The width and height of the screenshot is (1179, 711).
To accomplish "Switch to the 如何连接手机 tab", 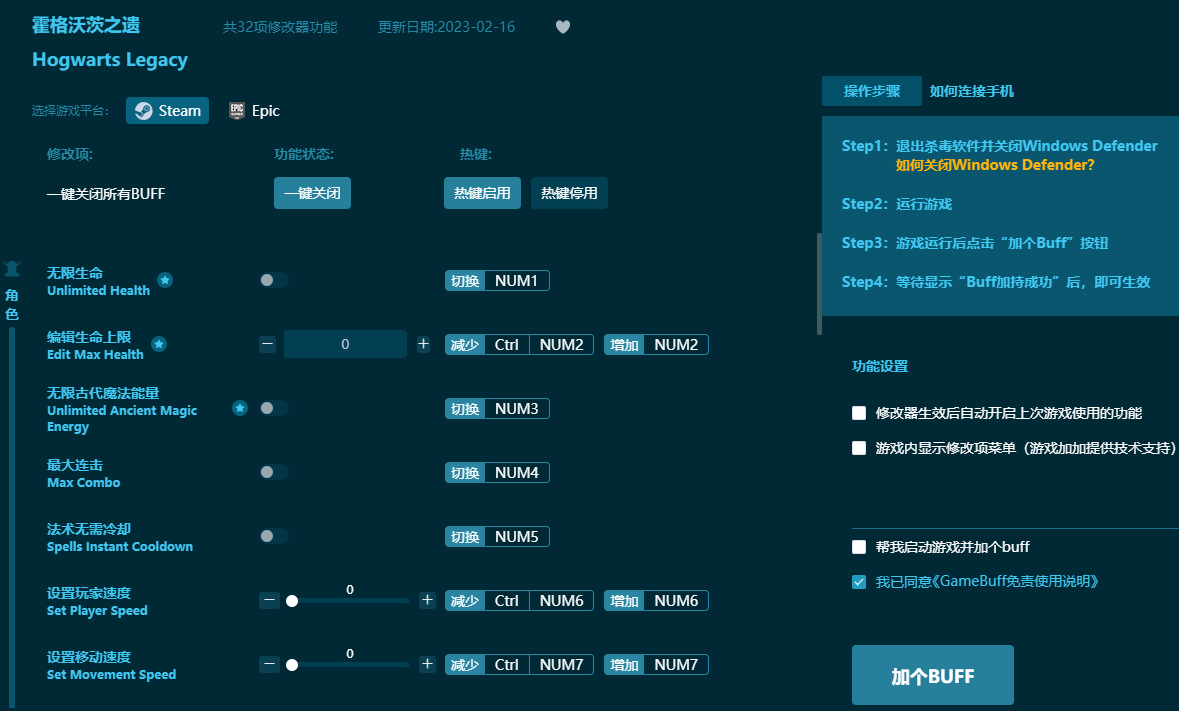I will pos(971,91).
